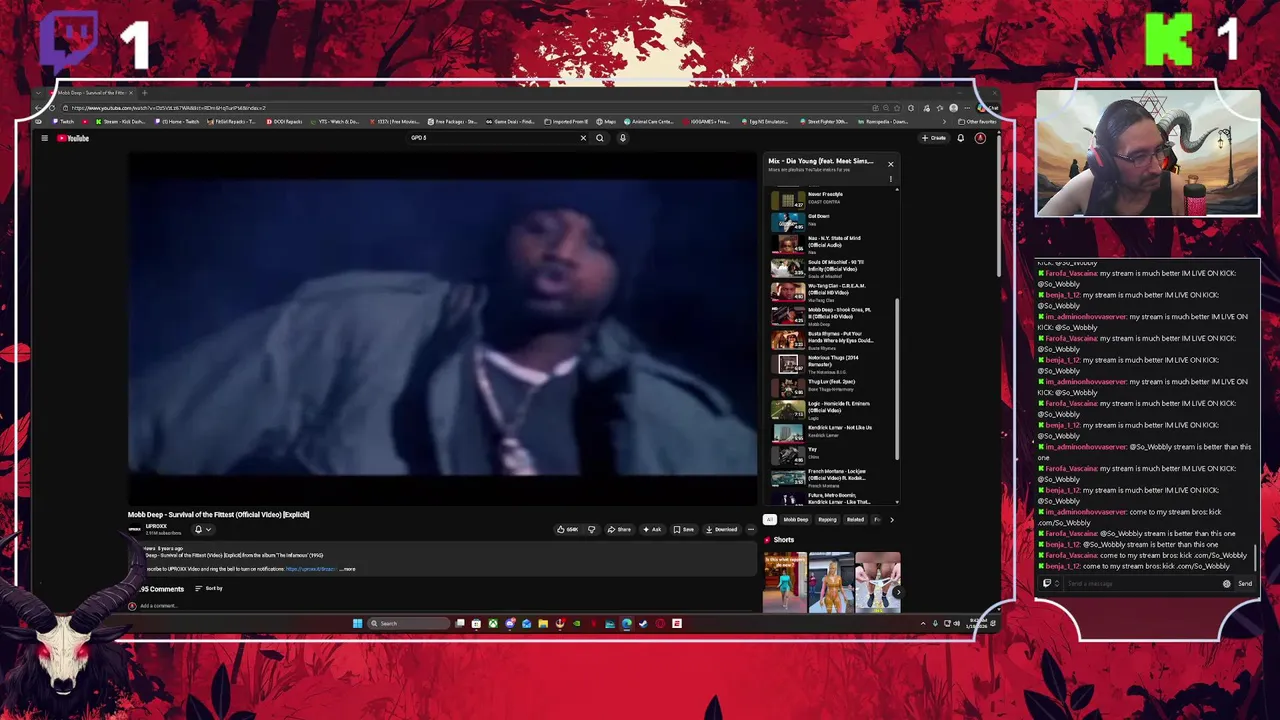Play Notorious Thugs (2014 Remaster)
This screenshot has height=720, width=1280.
click(830, 364)
